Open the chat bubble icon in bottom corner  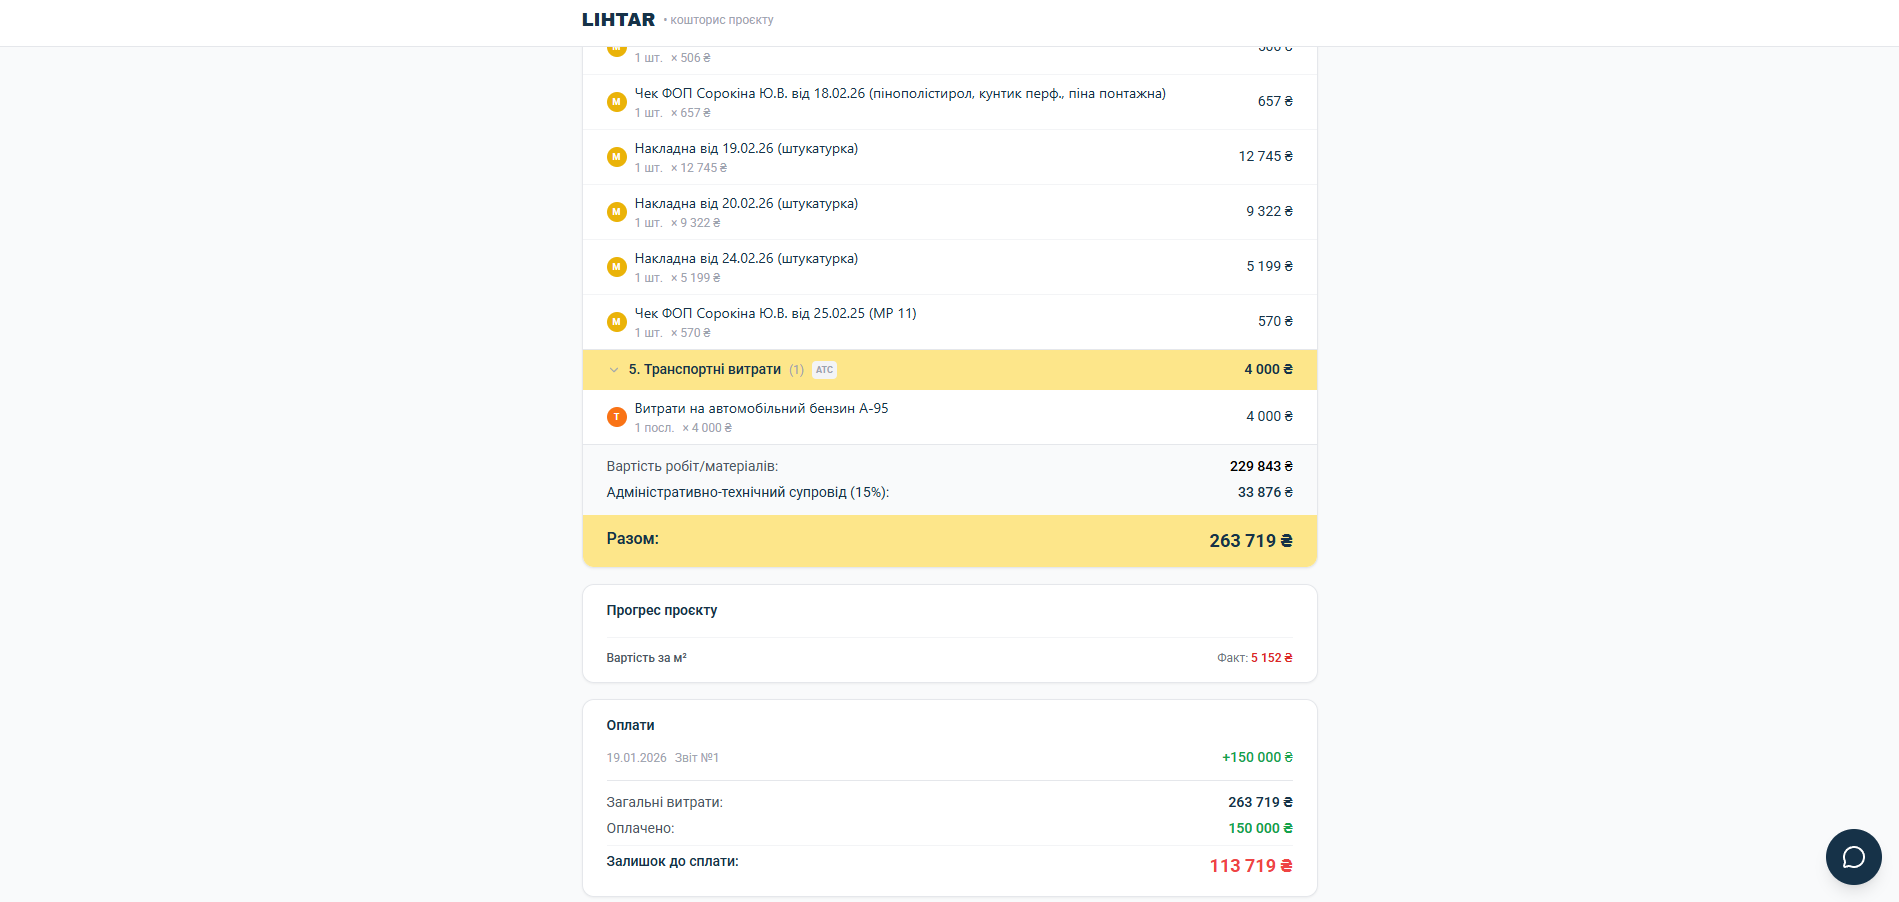(1853, 857)
